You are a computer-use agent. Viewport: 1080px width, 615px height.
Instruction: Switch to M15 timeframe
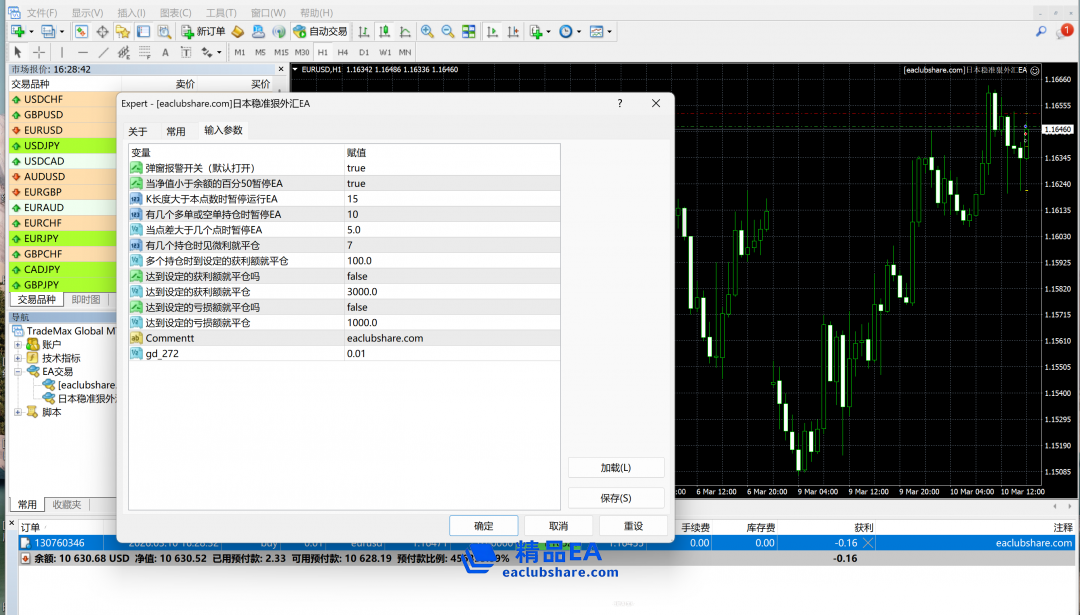(281, 52)
